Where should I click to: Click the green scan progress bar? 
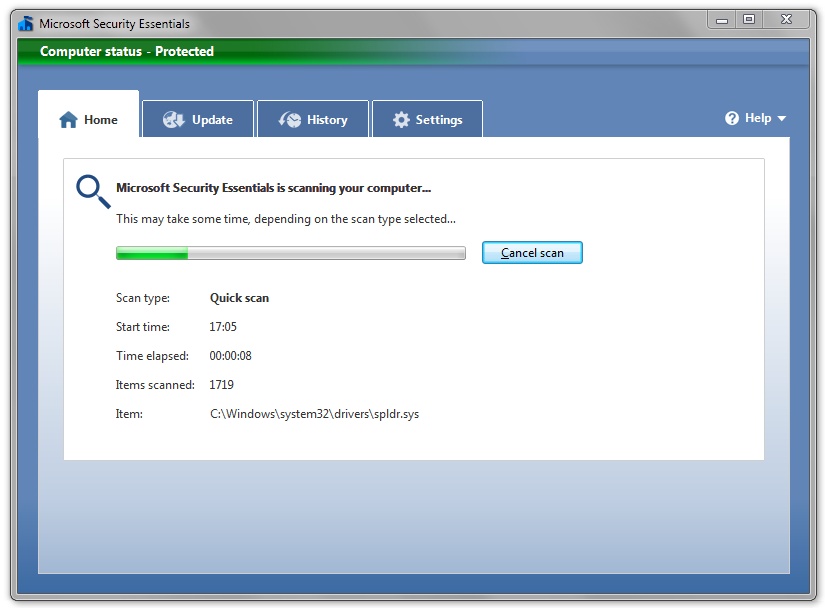pyautogui.click(x=290, y=253)
